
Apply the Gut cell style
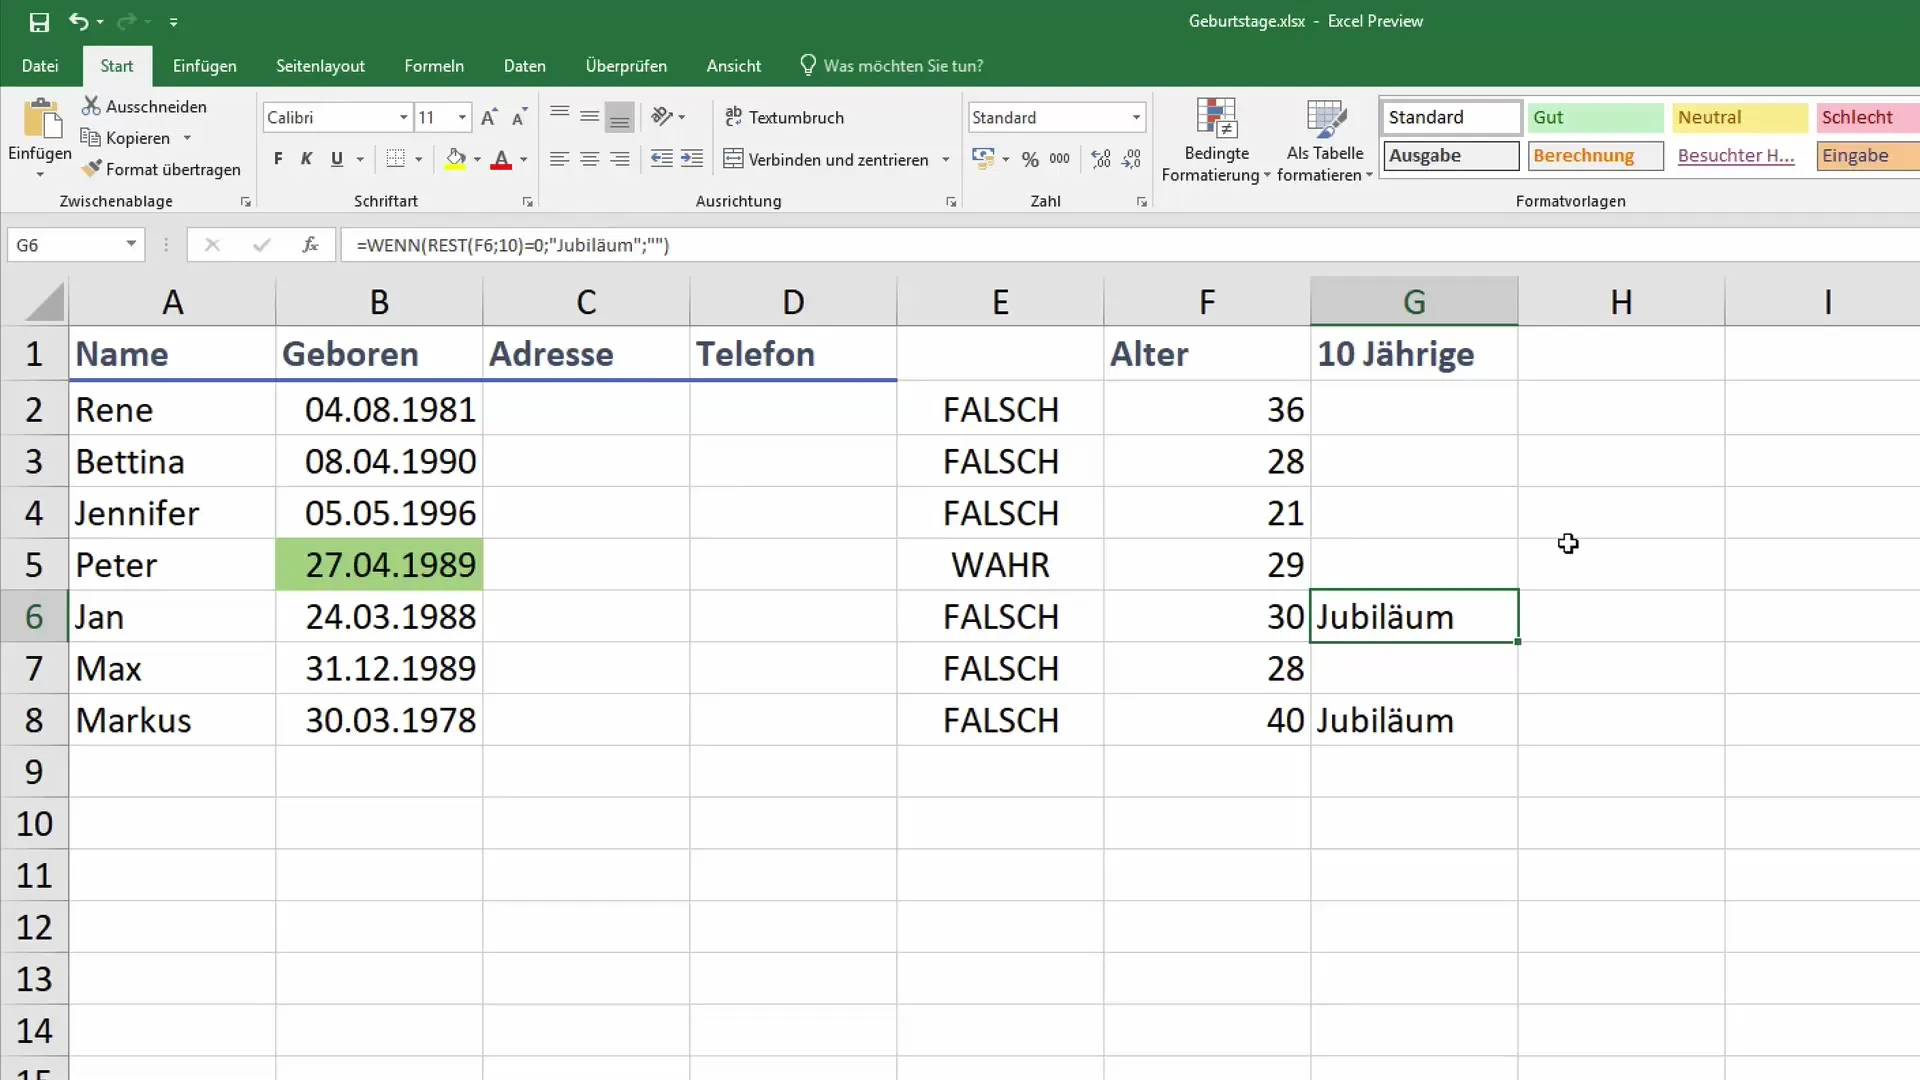click(x=1595, y=117)
